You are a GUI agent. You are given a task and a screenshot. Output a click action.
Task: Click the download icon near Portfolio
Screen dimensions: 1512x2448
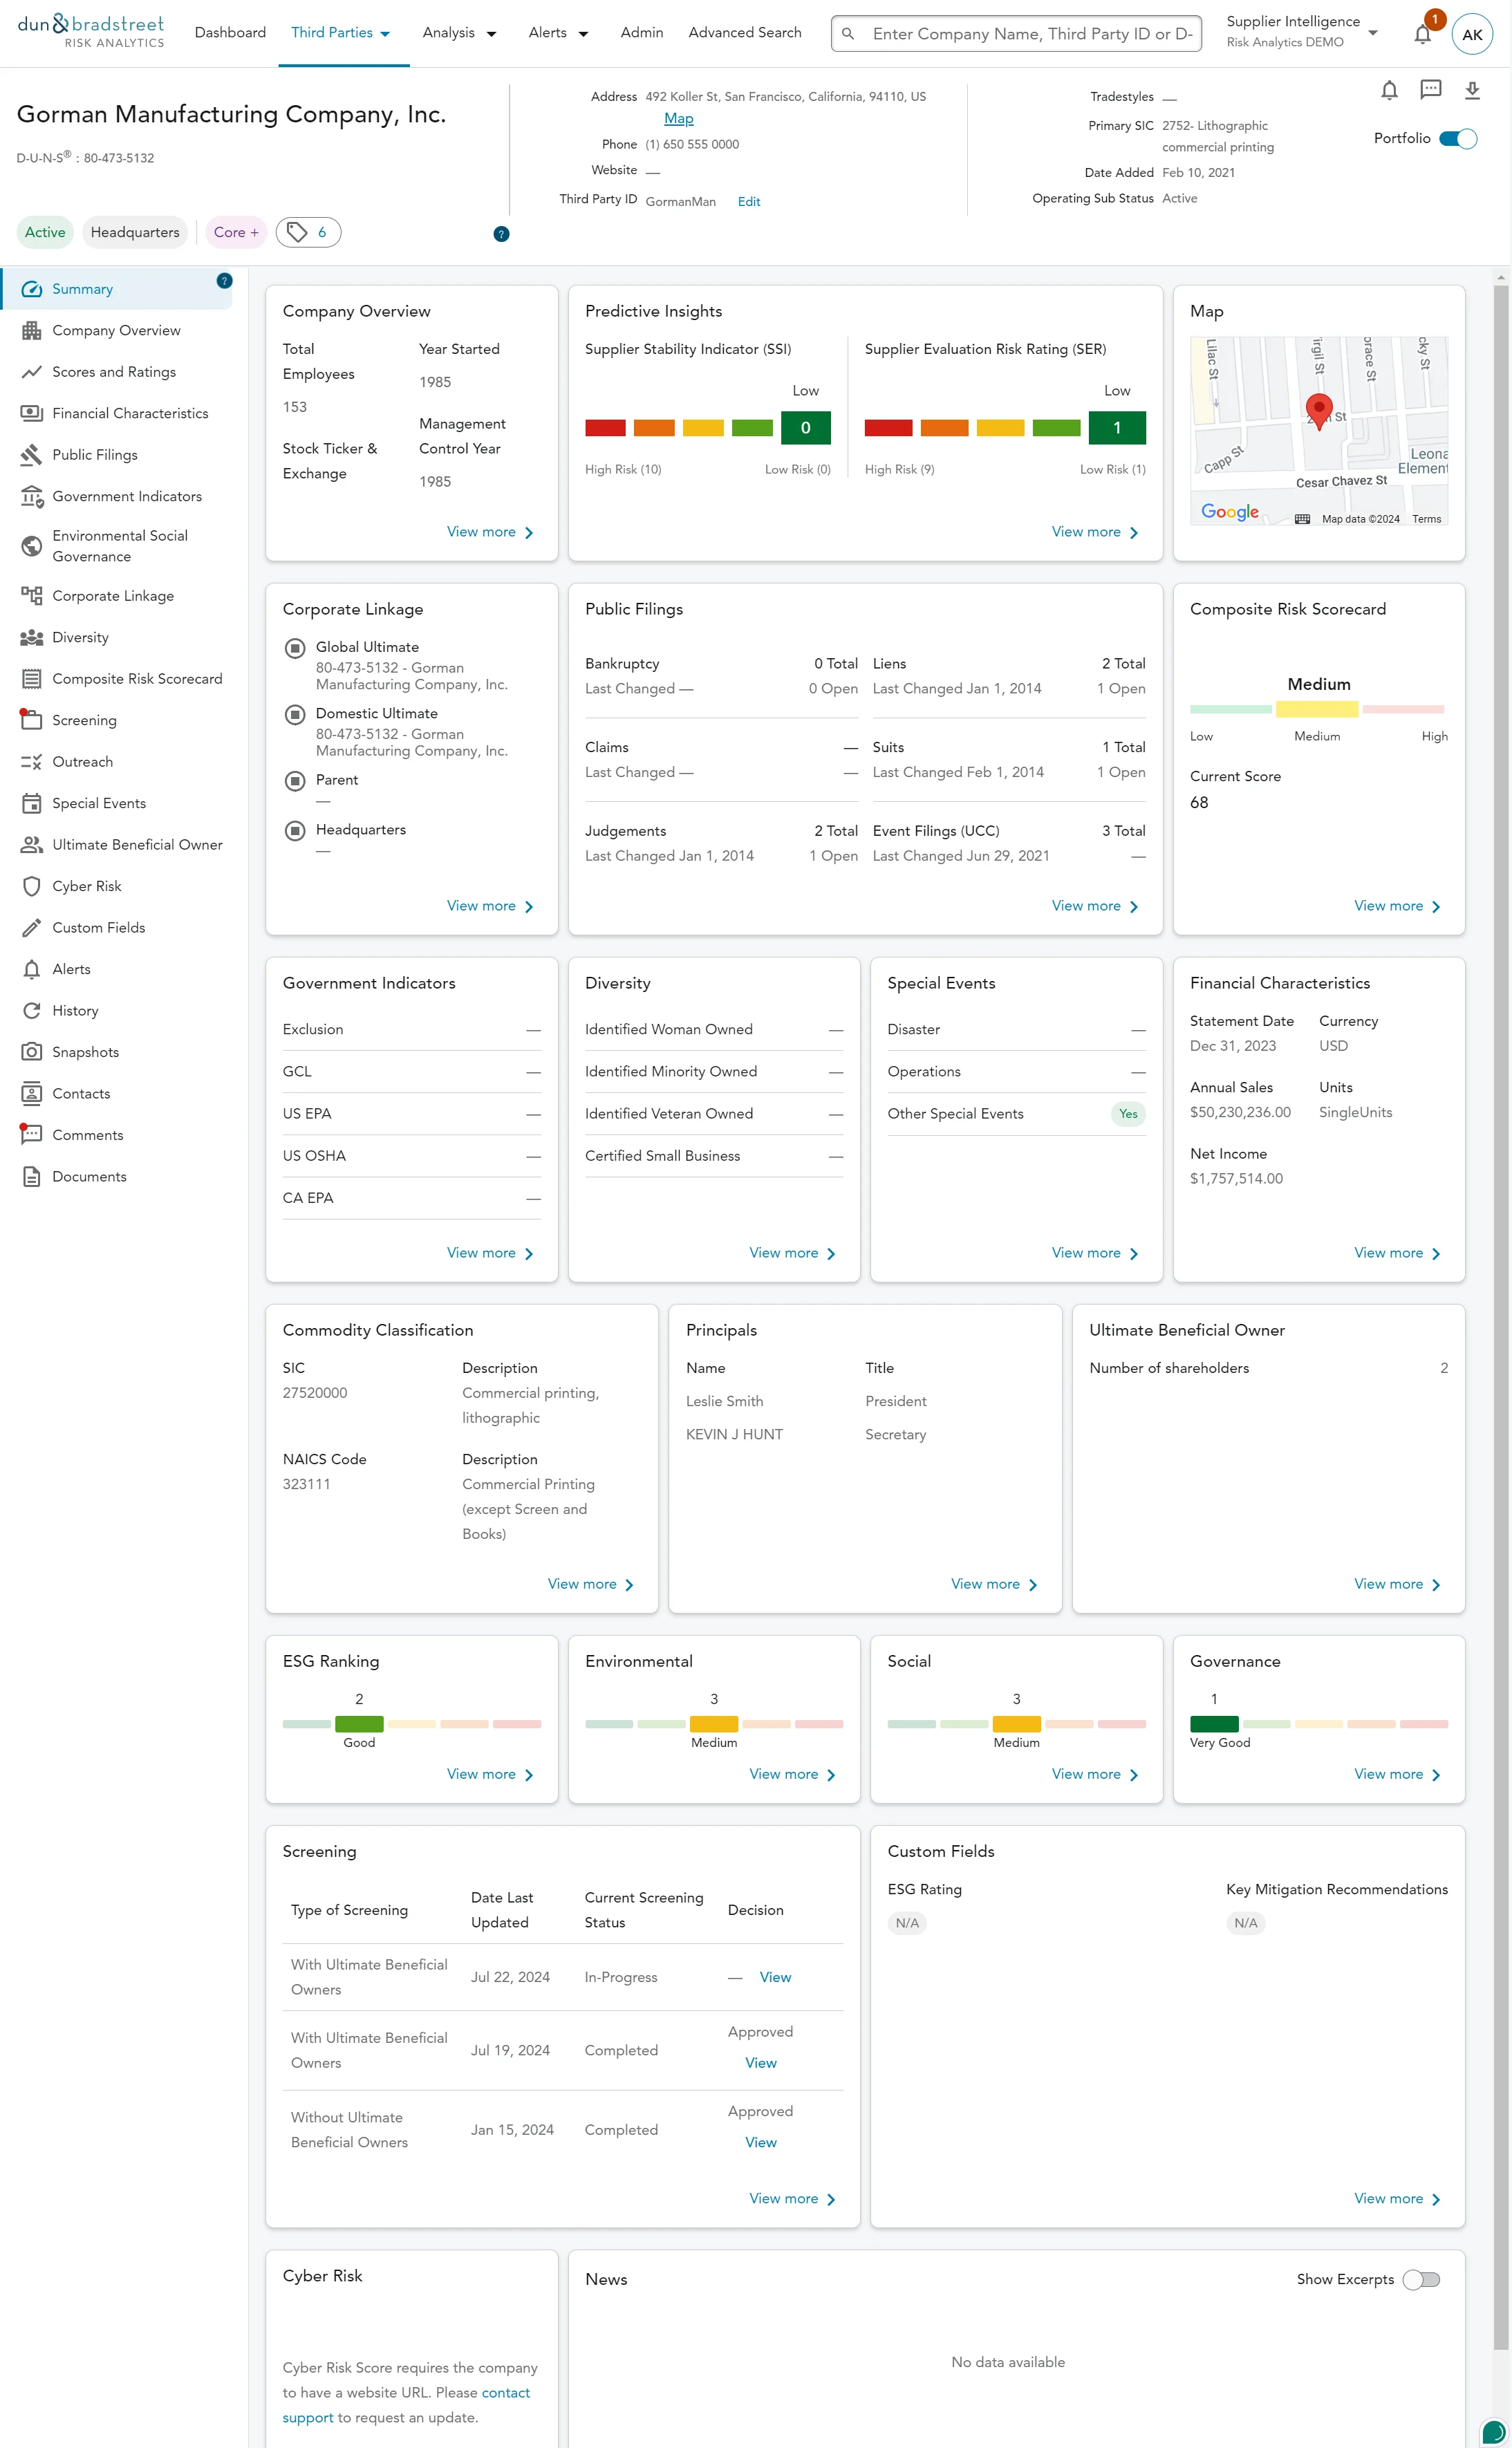tap(1472, 91)
